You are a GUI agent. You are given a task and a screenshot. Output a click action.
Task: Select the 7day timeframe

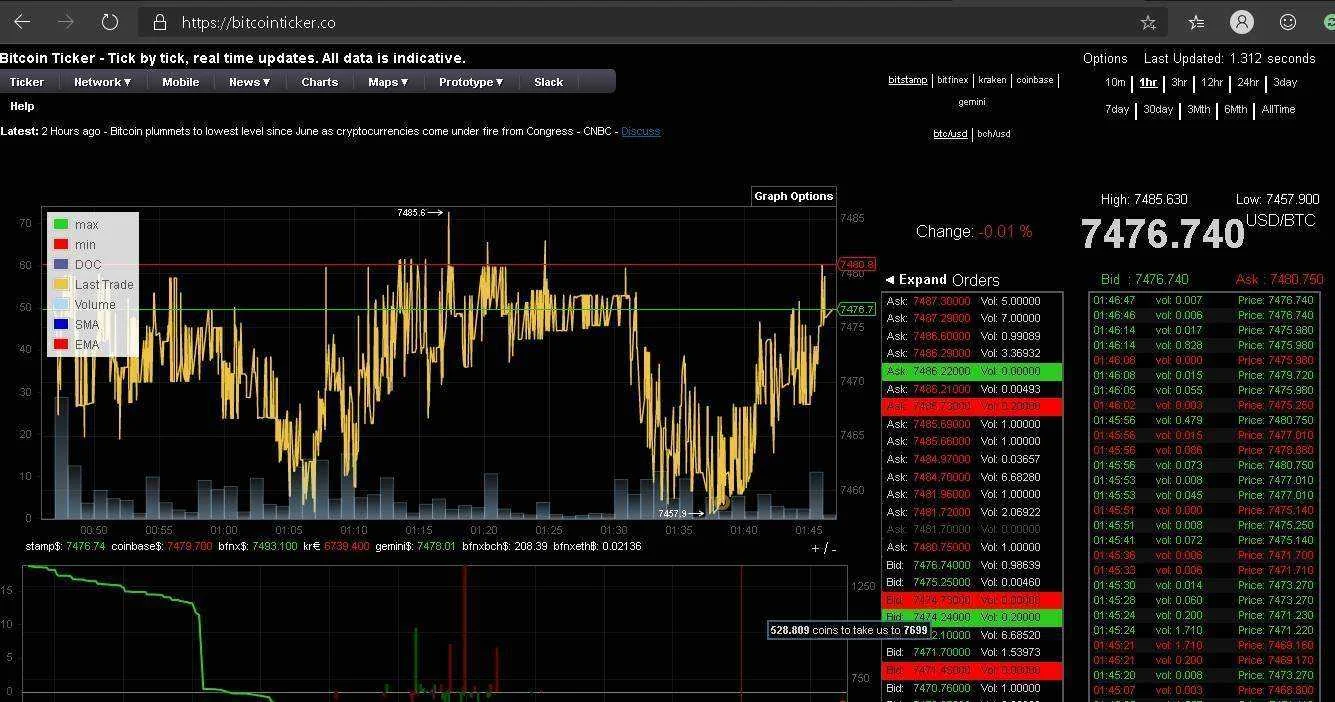point(1117,110)
